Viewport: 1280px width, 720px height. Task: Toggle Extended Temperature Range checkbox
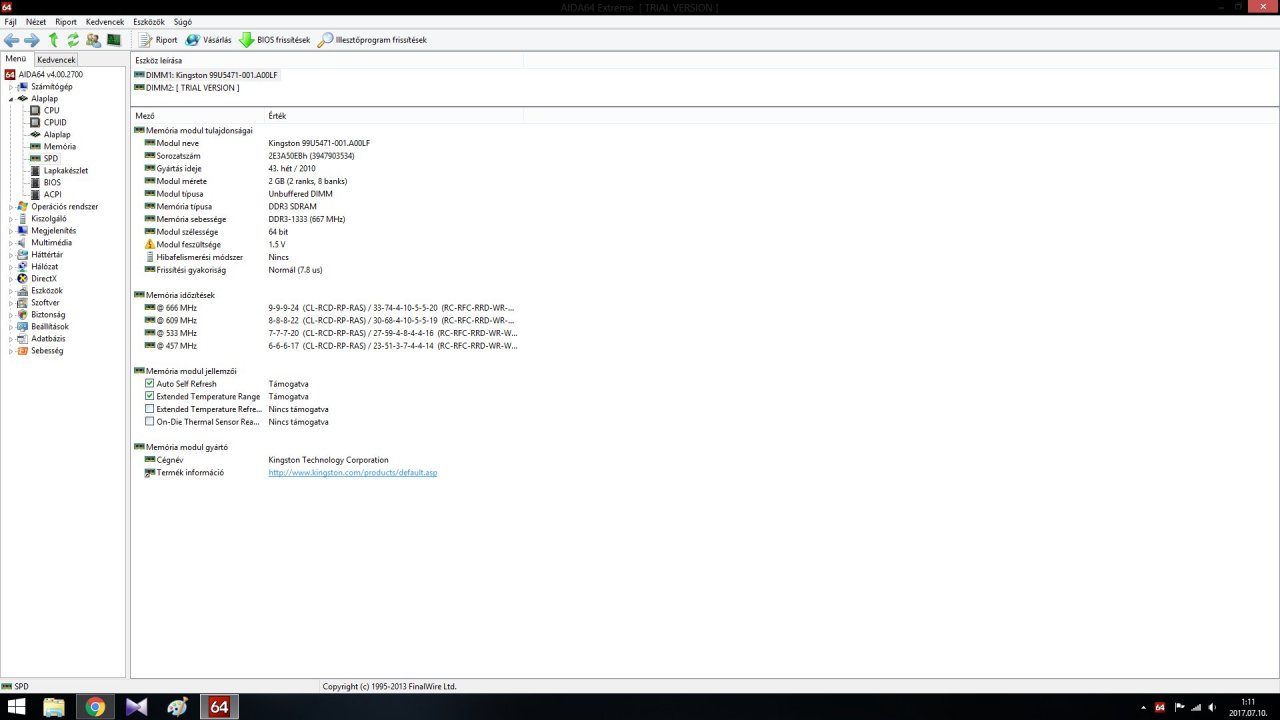pos(150,397)
